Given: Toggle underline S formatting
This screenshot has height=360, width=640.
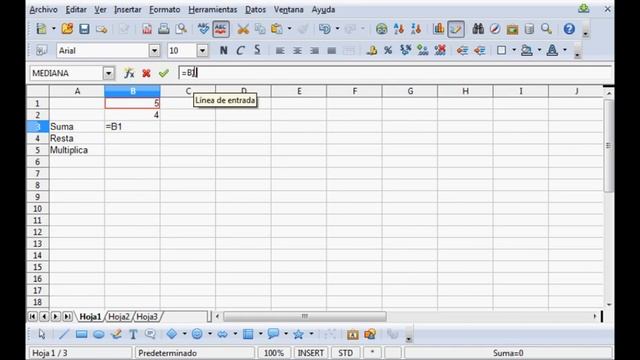Looking at the screenshot, I should click(257, 50).
